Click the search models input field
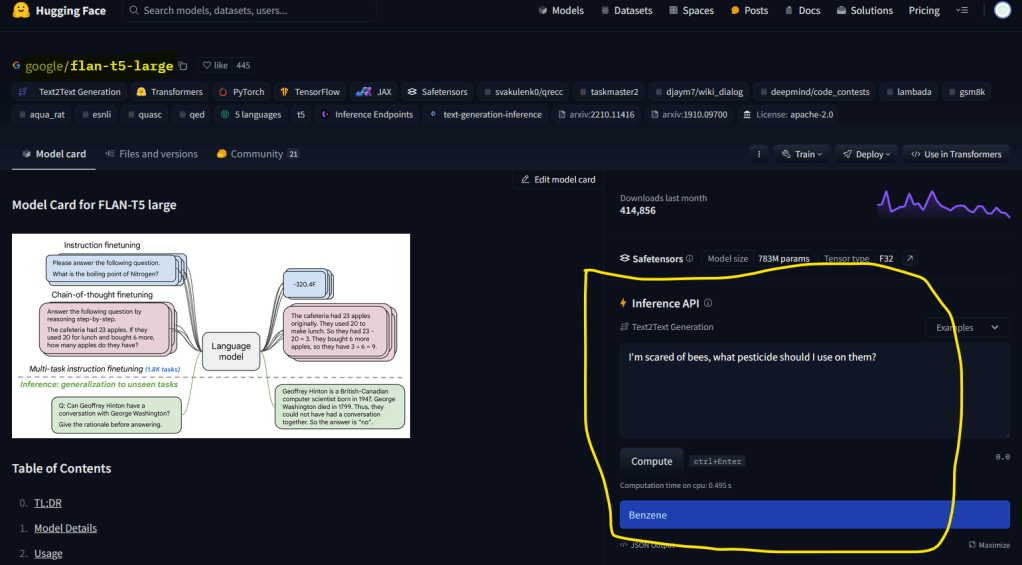 pos(255,11)
